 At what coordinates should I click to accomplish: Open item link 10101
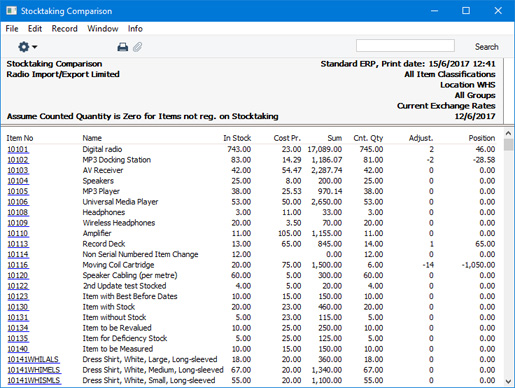click(x=18, y=149)
